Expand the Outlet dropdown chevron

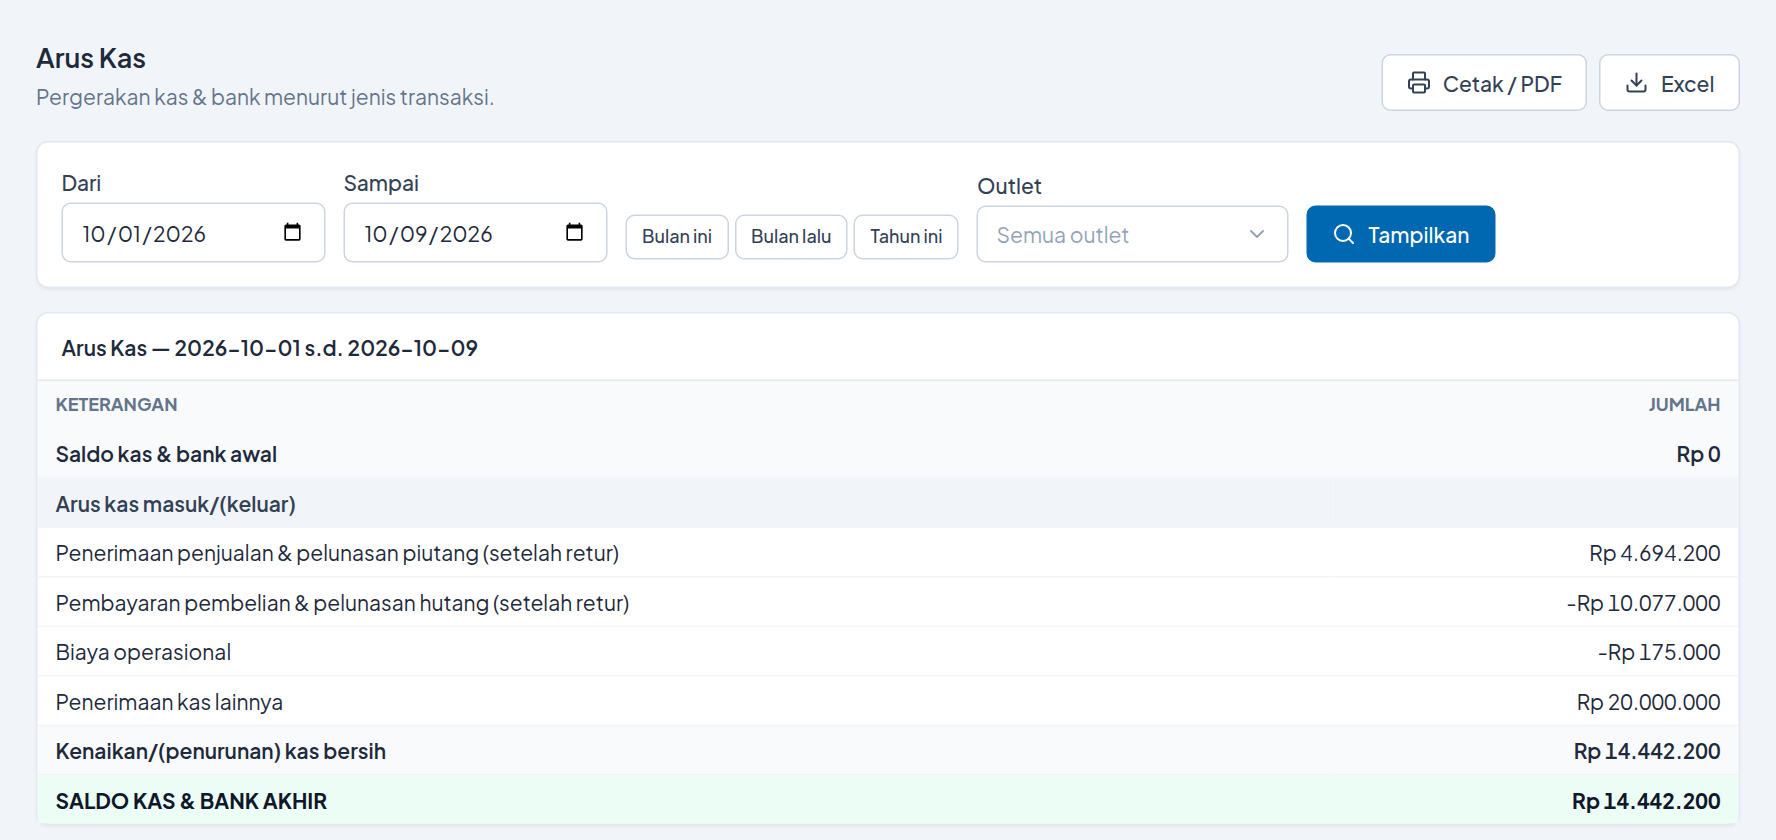tap(1257, 234)
